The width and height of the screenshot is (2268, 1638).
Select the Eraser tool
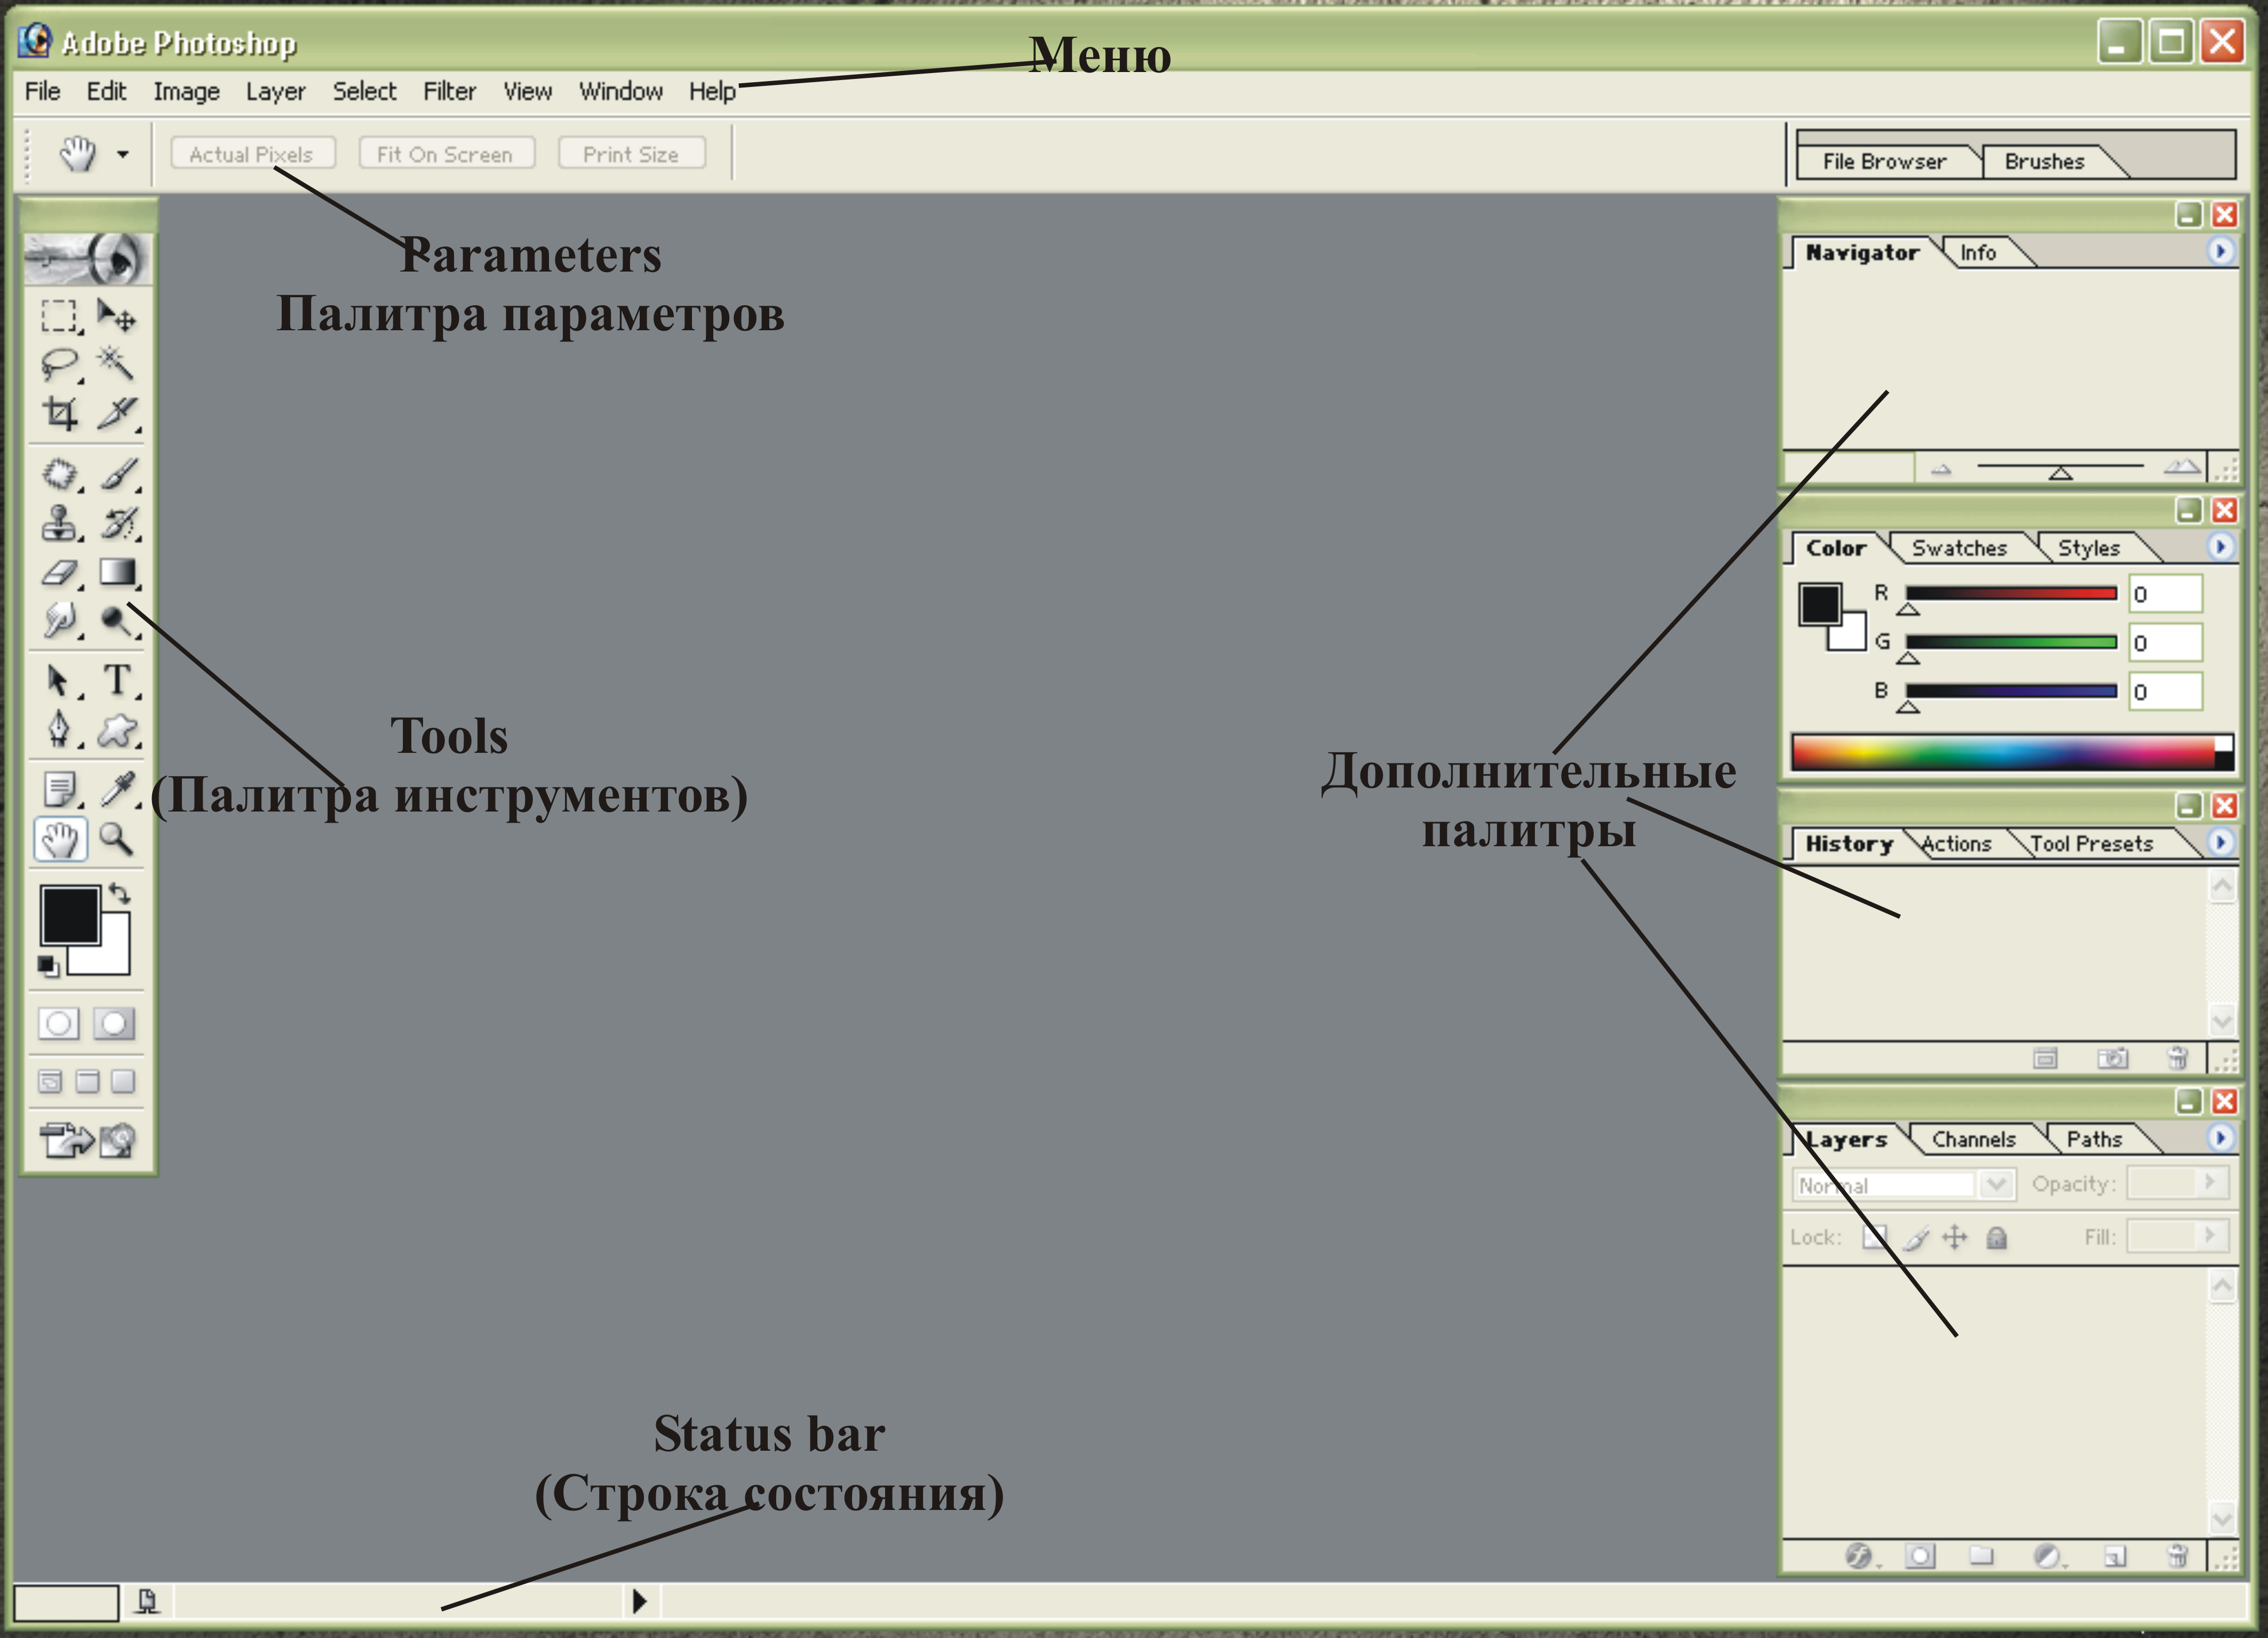(x=60, y=572)
